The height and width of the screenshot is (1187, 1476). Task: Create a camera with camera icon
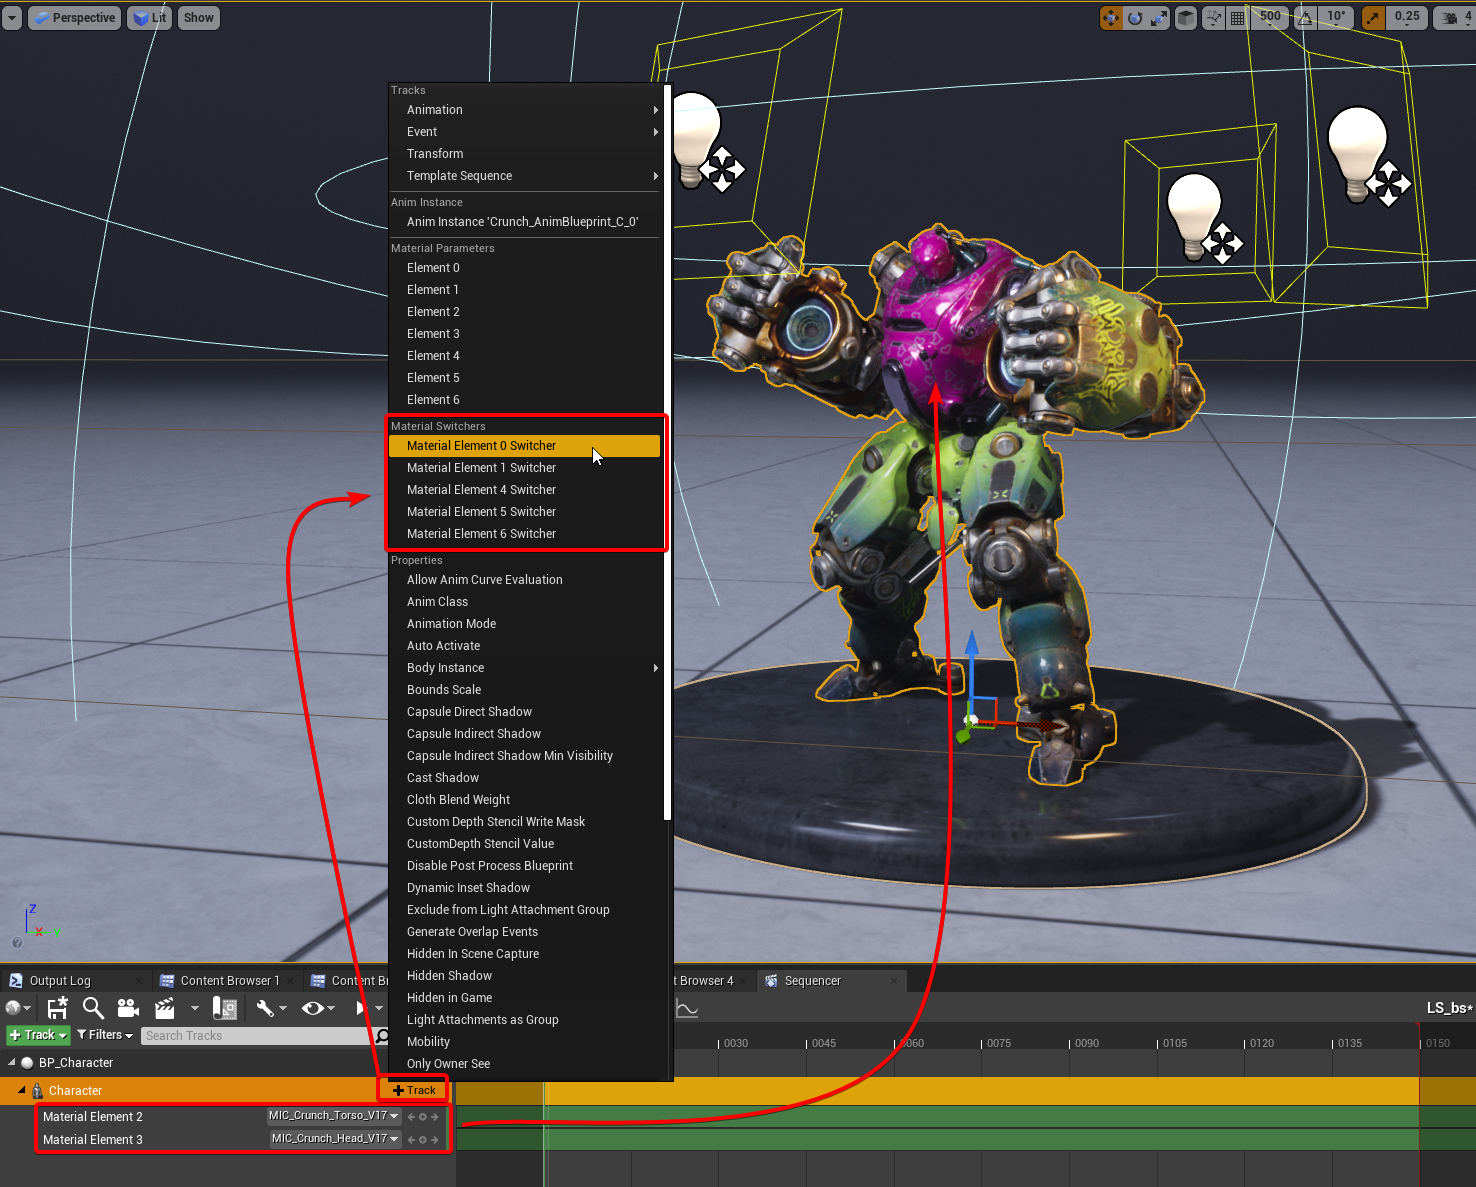[x=128, y=1008]
